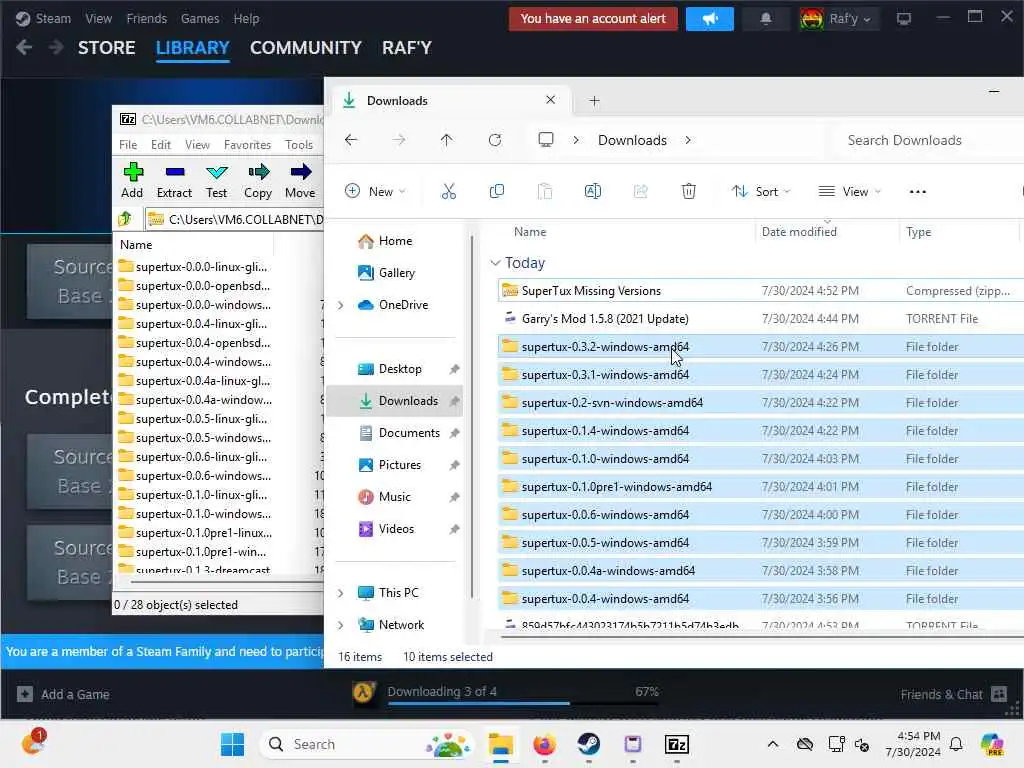This screenshot has height=768, width=1024.
Task: Open 7-Zip from the taskbar
Action: [677, 744]
